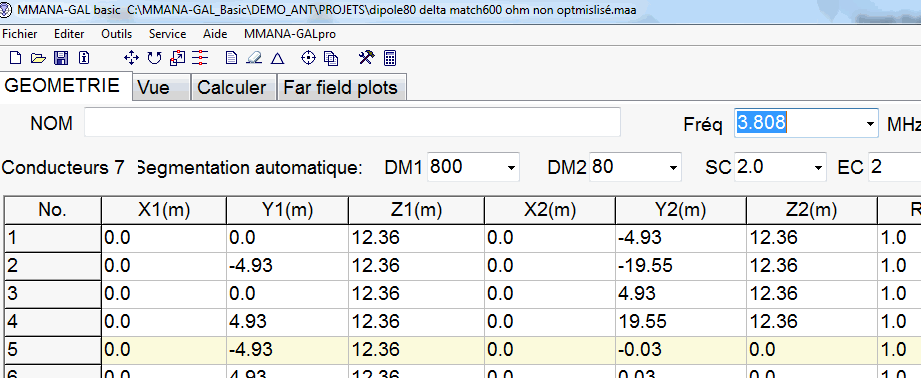921x378 pixels.
Task: Click the No. column header
Action: point(53,210)
